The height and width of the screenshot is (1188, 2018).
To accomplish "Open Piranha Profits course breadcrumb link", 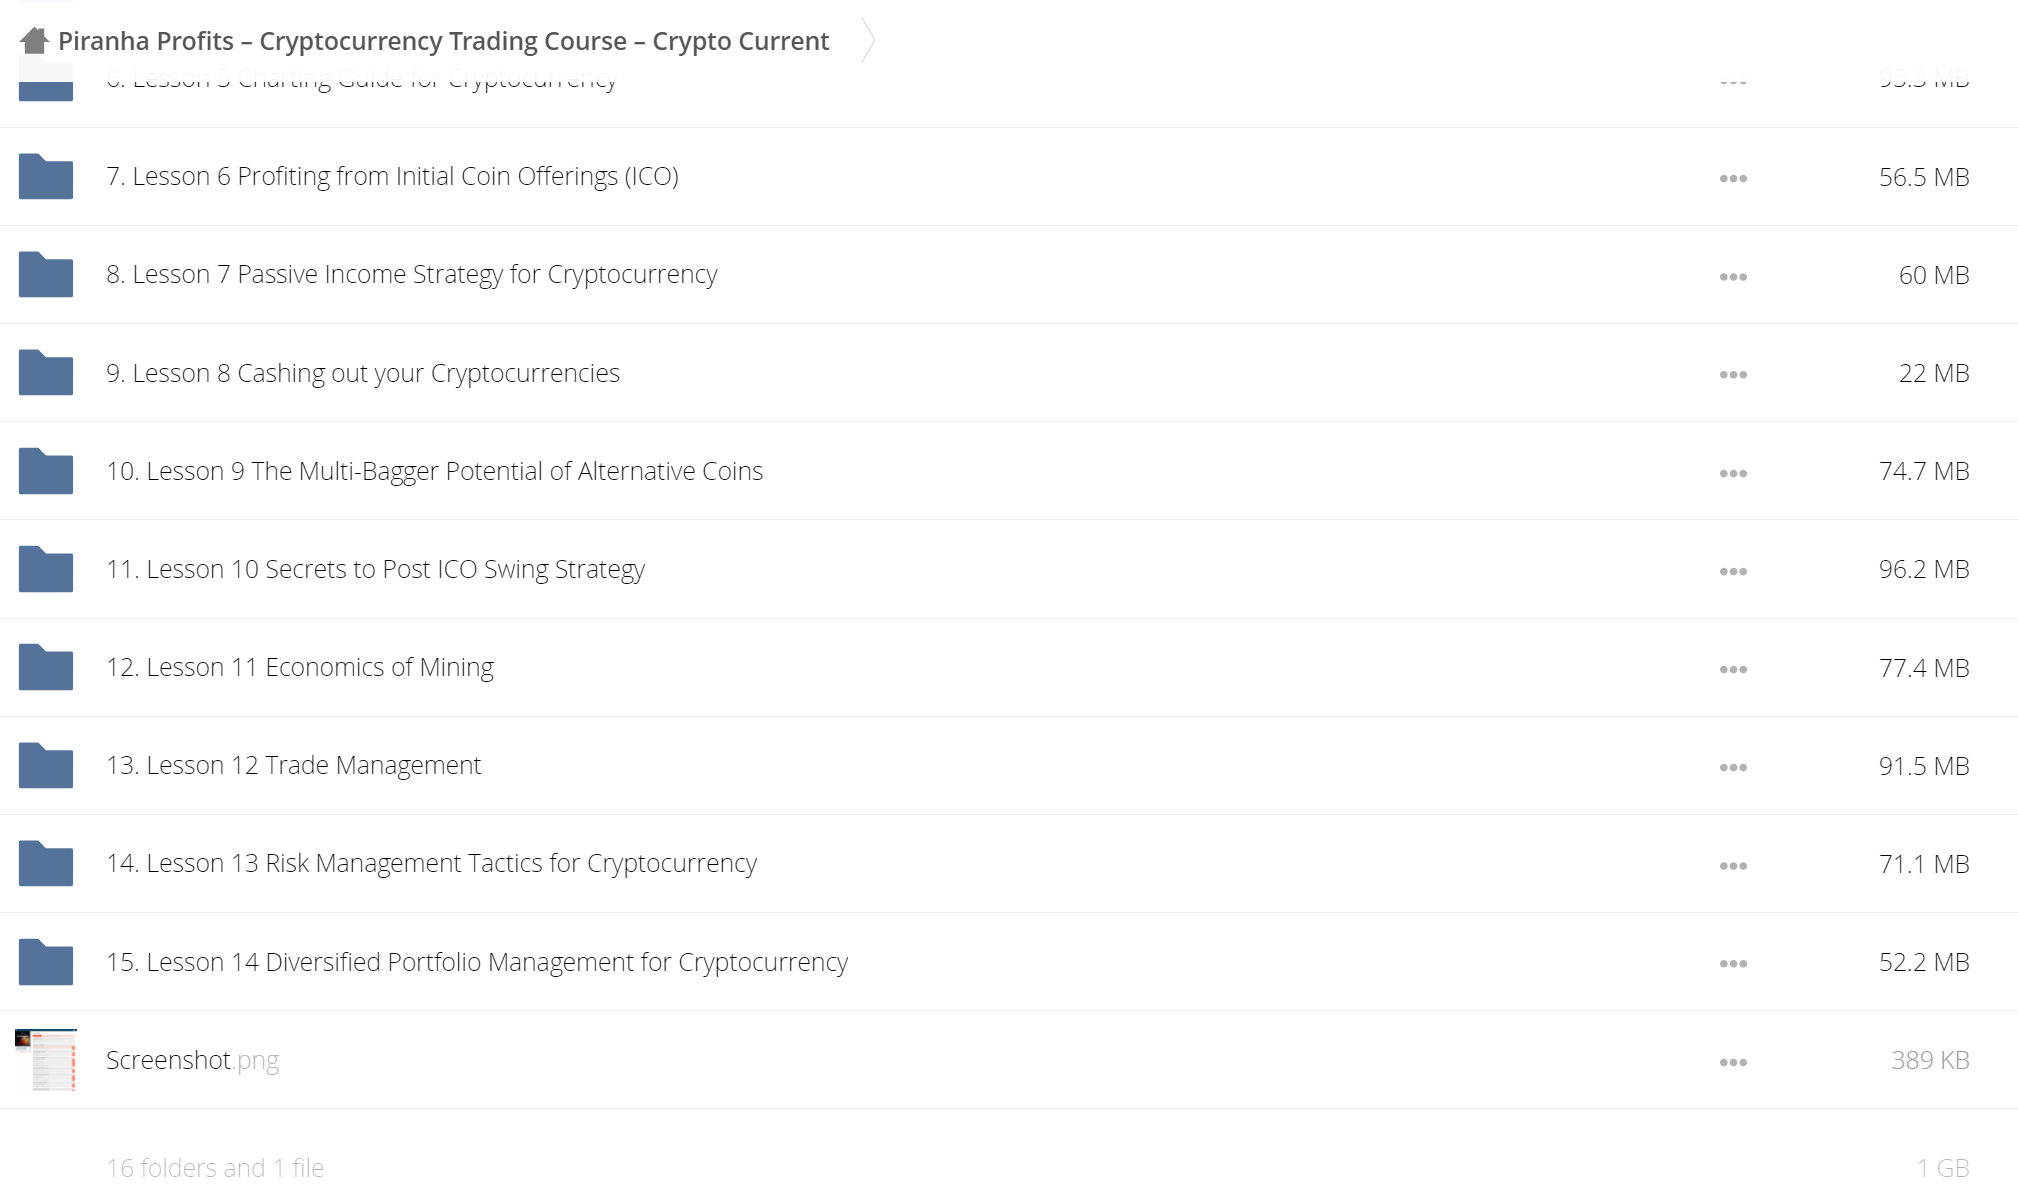I will (x=443, y=41).
